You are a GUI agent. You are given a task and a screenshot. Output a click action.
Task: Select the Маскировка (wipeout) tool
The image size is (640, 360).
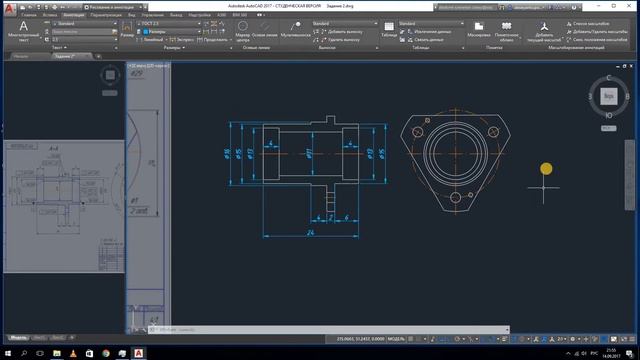click(479, 30)
